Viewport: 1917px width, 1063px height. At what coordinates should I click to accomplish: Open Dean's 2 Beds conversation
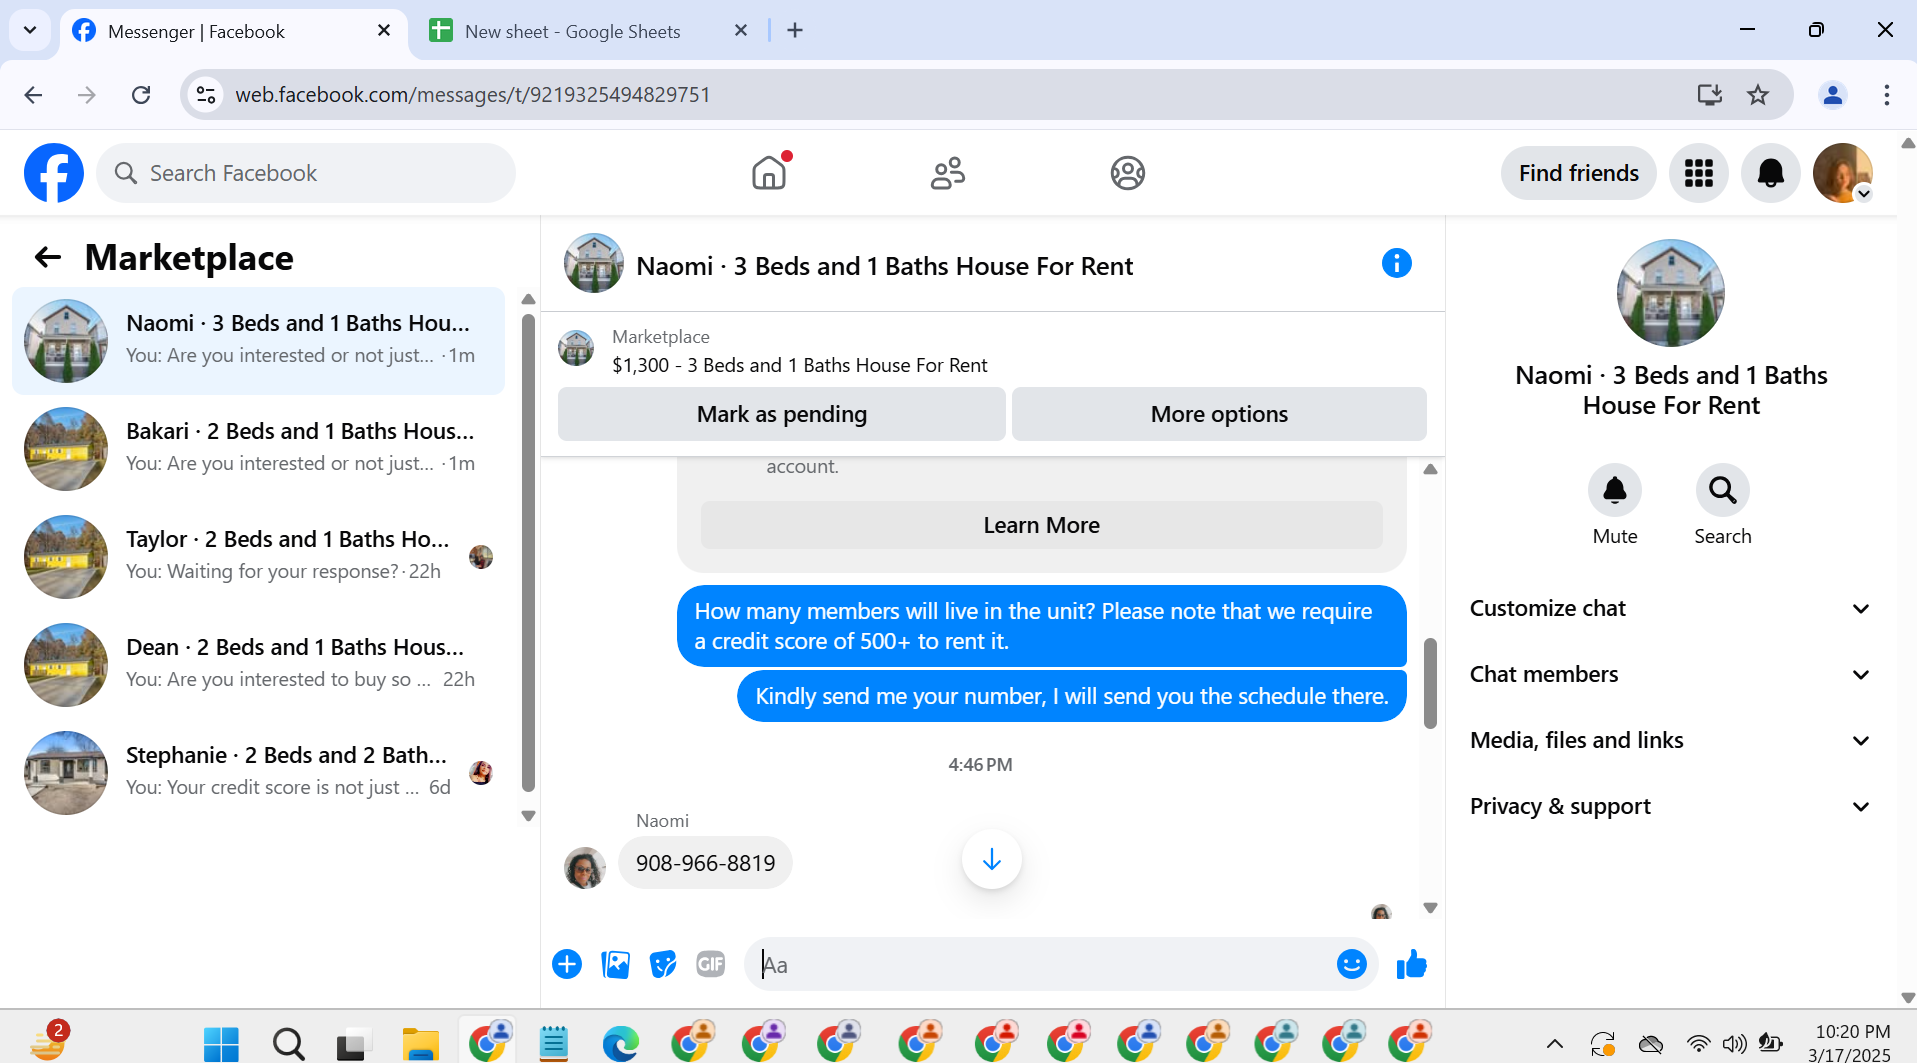click(258, 664)
